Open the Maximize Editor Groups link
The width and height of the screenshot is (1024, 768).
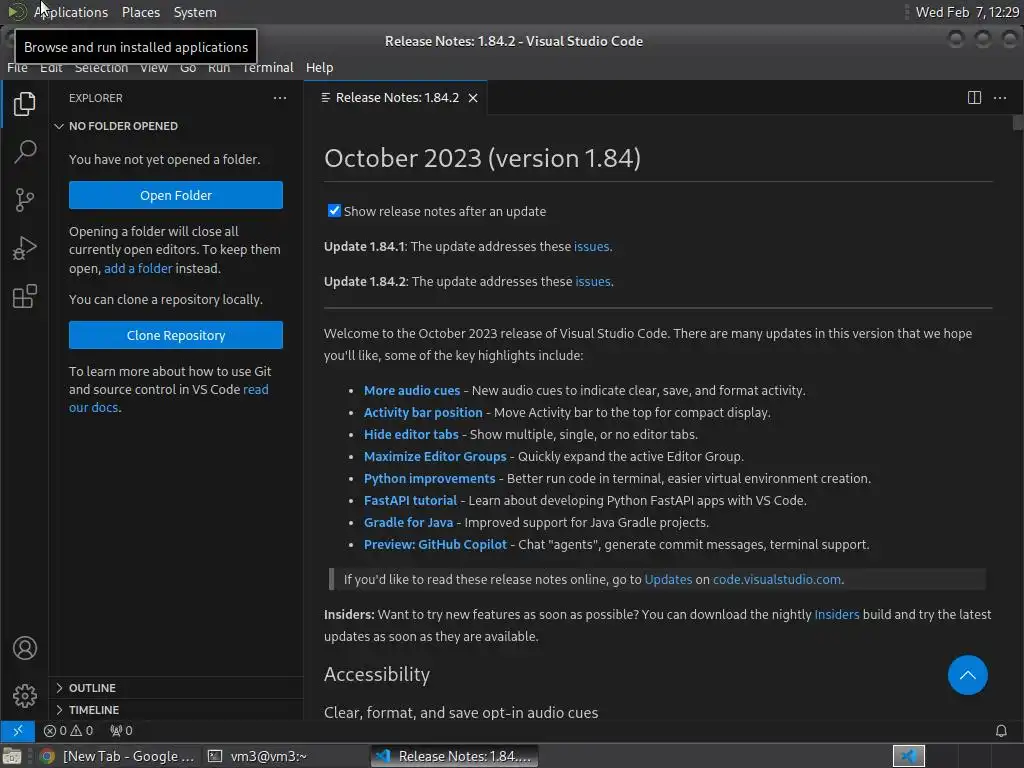click(x=435, y=456)
